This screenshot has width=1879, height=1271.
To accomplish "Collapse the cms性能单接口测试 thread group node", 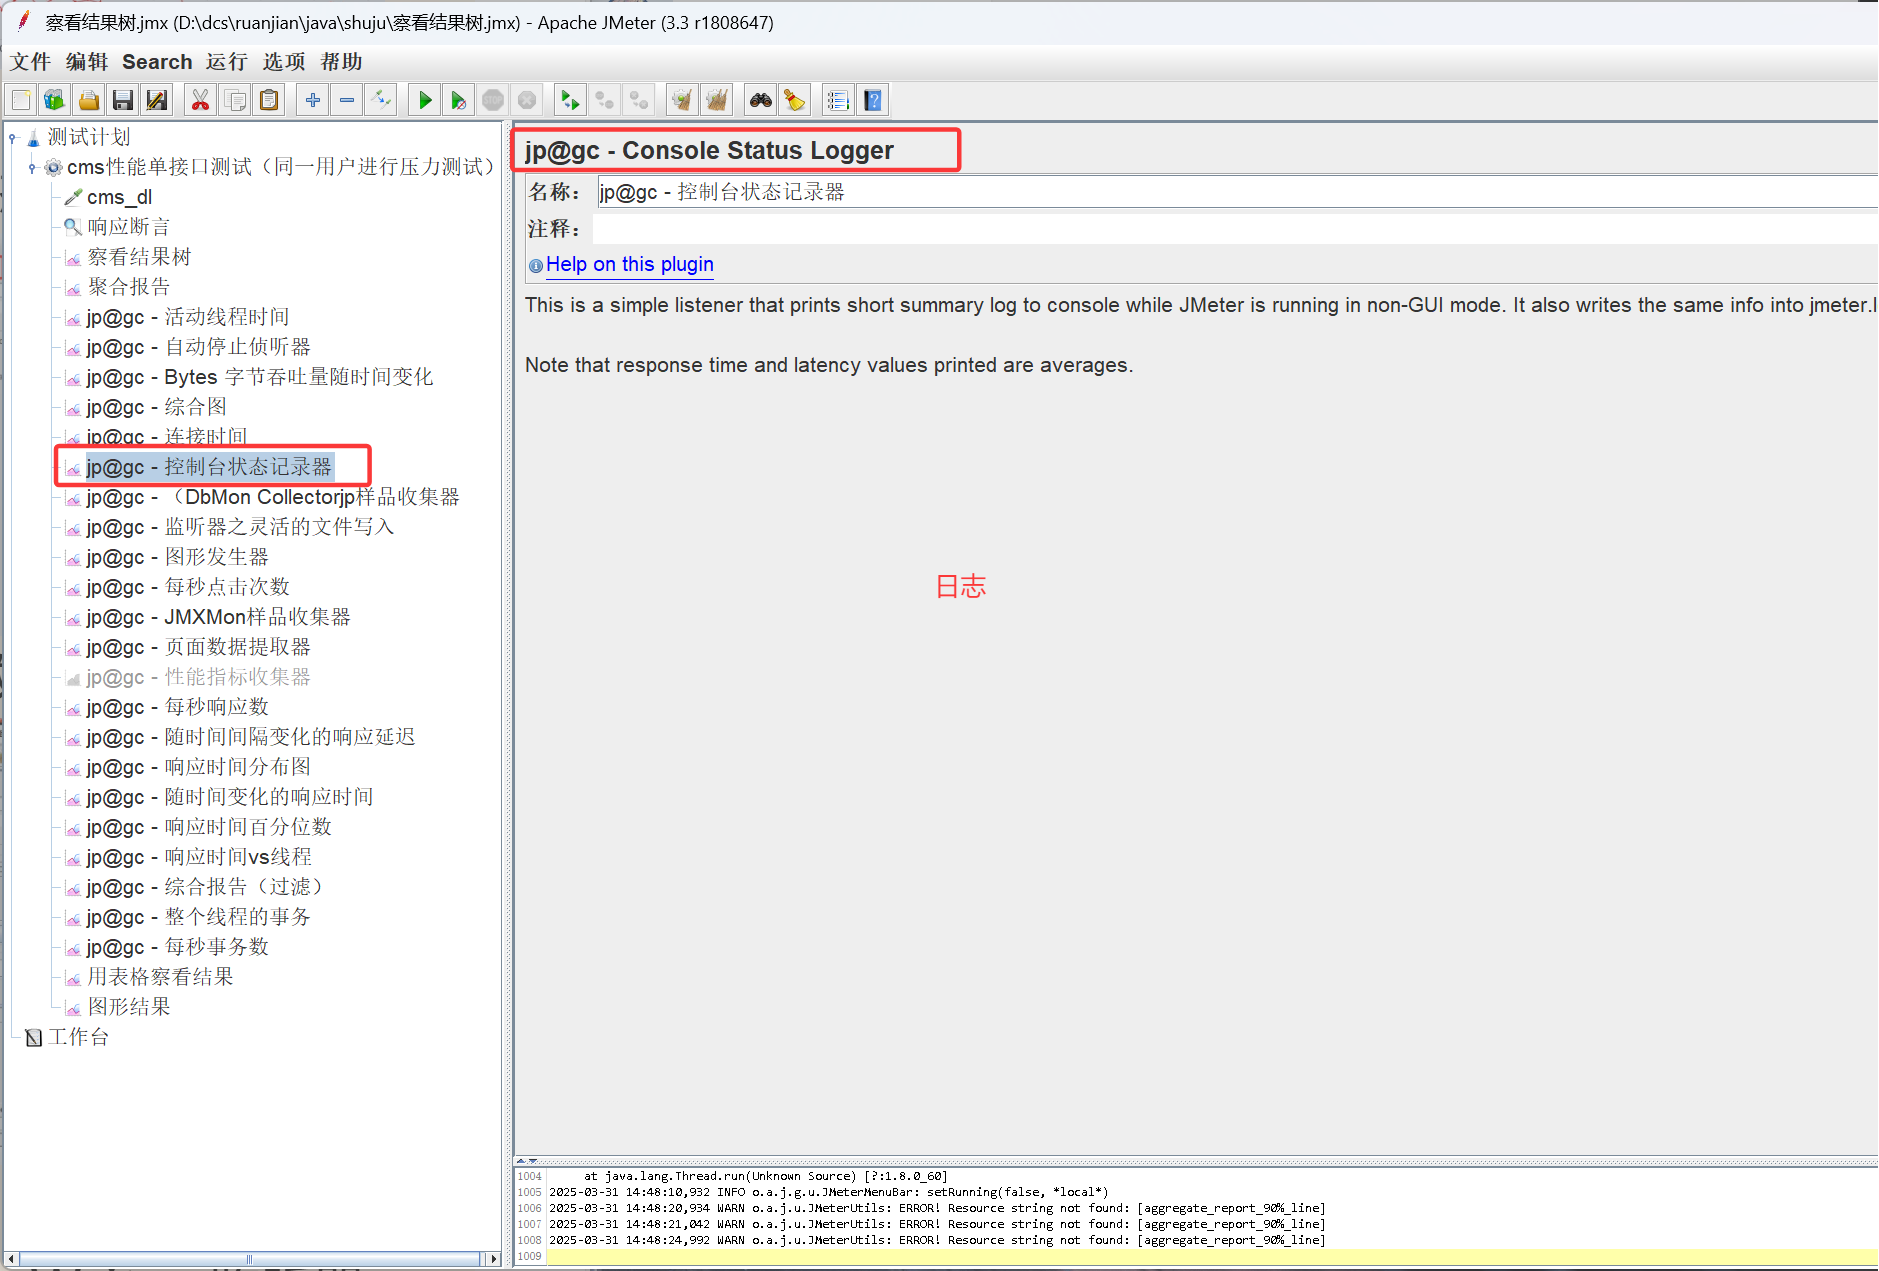I will (32, 168).
